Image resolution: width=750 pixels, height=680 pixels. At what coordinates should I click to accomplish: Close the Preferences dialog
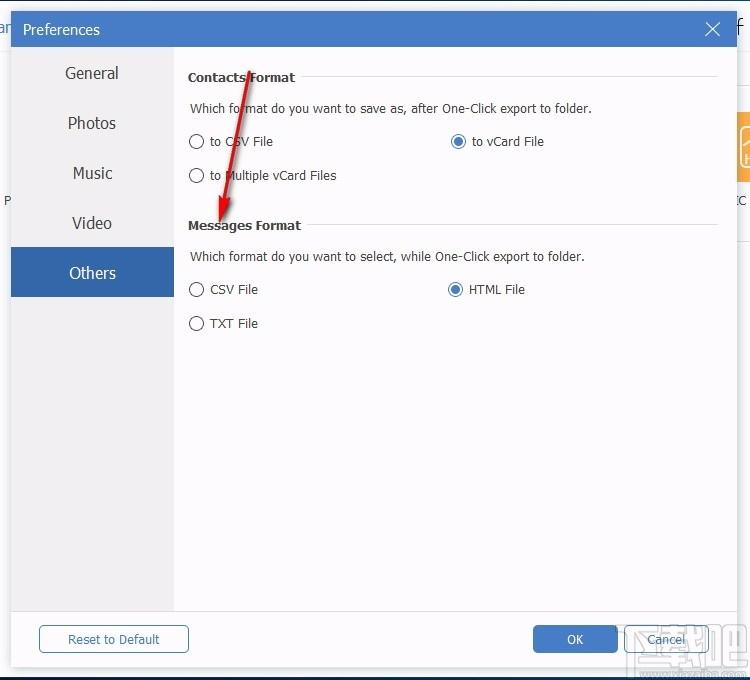click(x=712, y=30)
